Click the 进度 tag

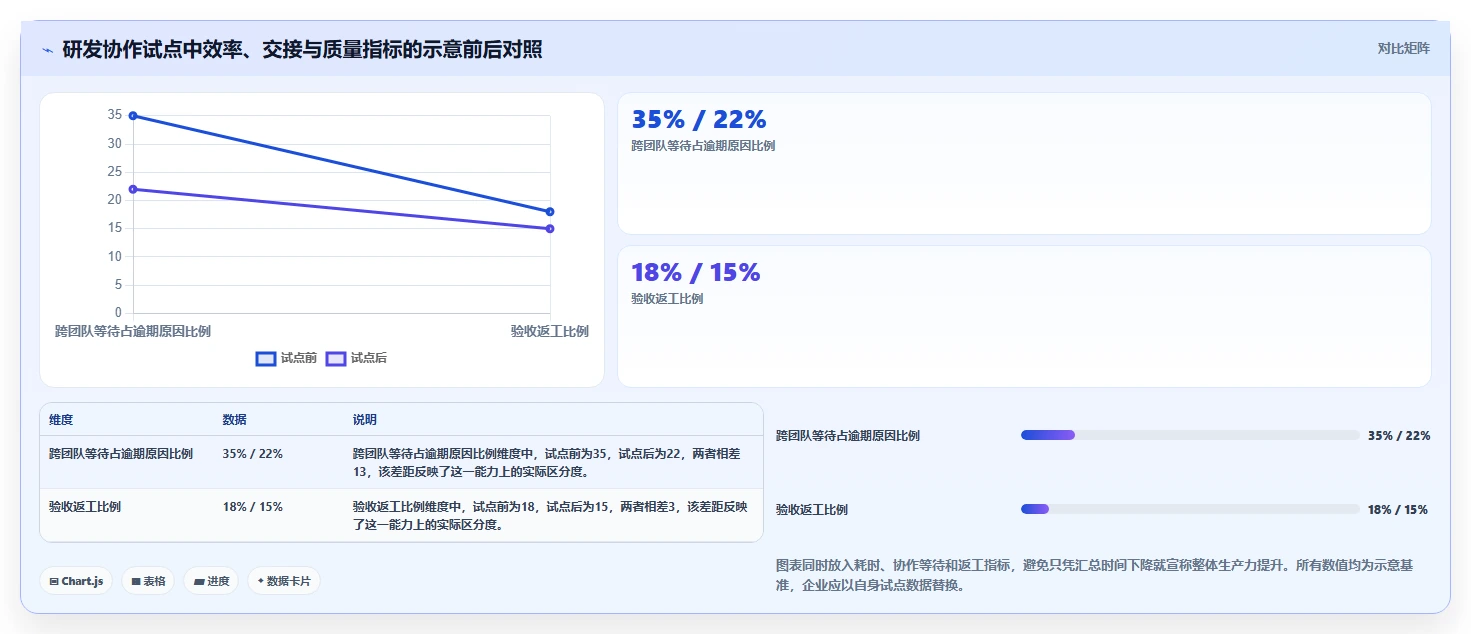211,581
